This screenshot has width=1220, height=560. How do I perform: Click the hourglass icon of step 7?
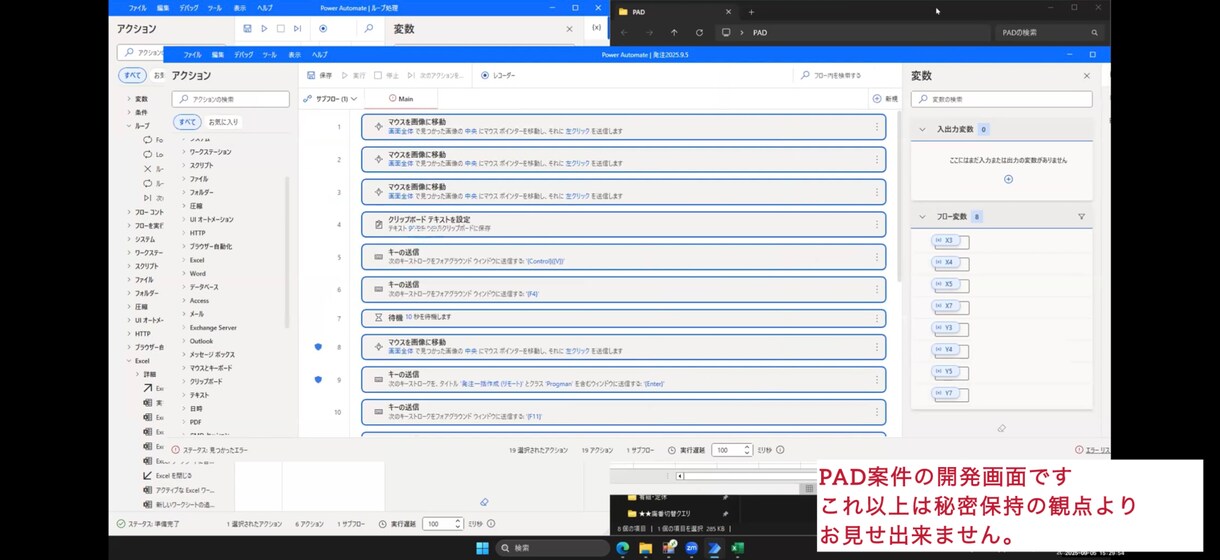[378, 317]
